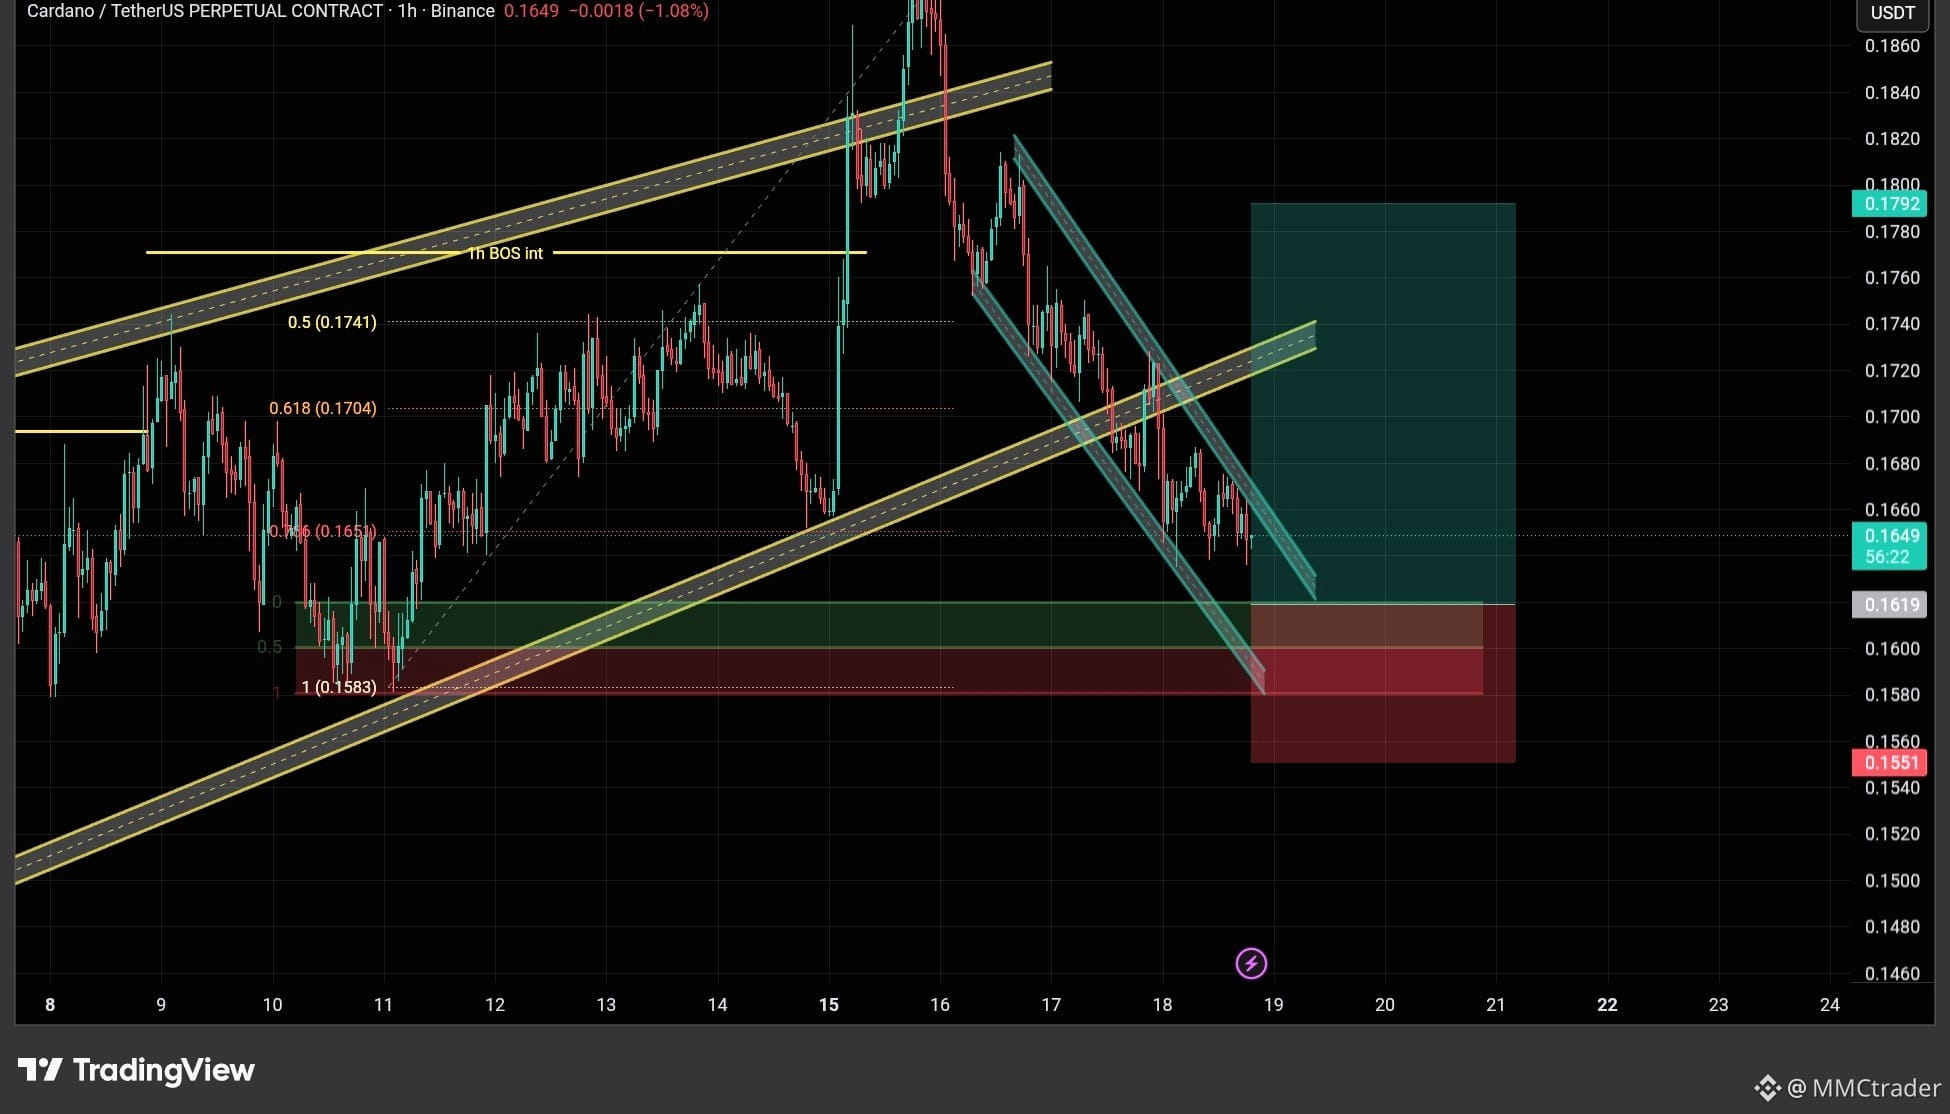Click date 19 on the time axis
1950x1114 pixels.
tap(1273, 1005)
